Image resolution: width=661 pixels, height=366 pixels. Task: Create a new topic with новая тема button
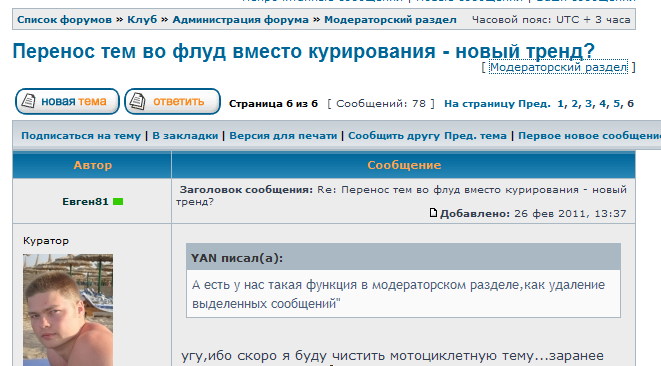point(67,101)
